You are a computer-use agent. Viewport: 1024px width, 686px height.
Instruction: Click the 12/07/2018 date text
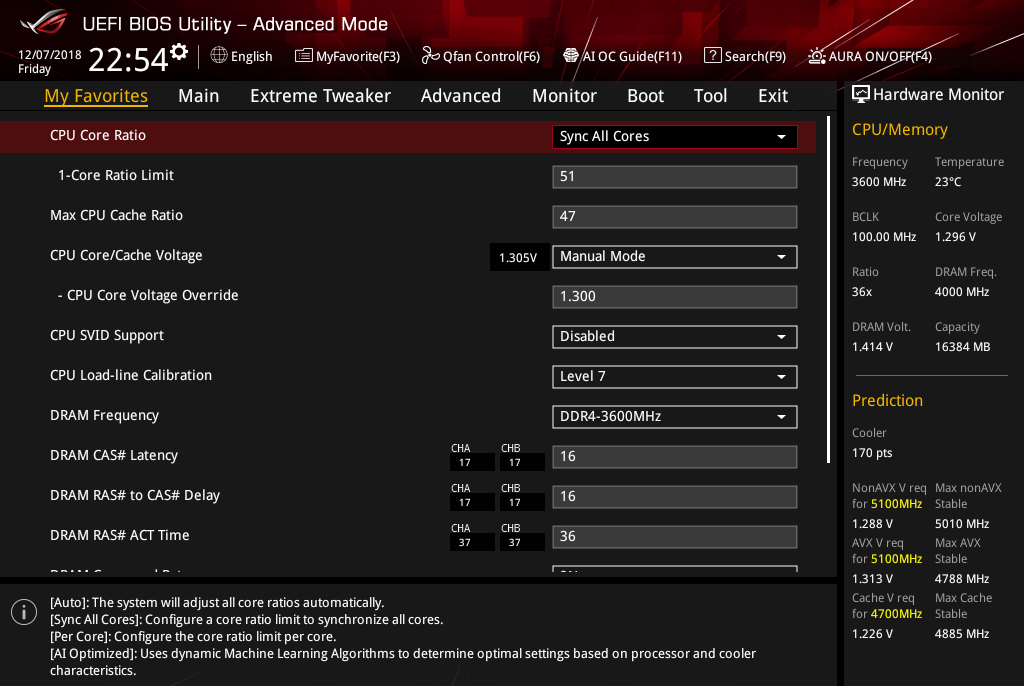pos(50,55)
